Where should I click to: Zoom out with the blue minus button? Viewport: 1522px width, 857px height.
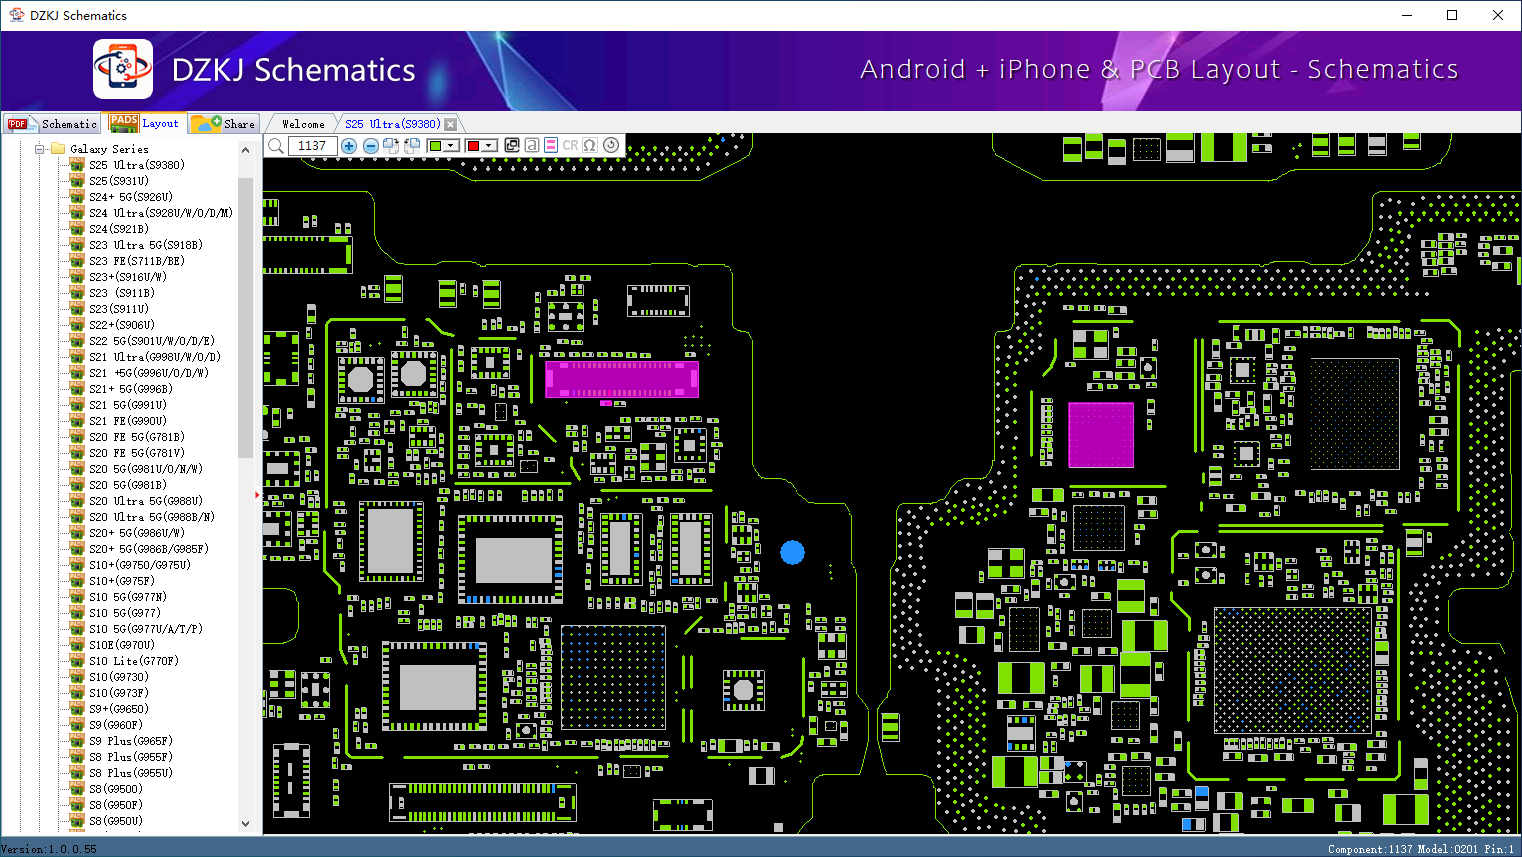click(370, 146)
